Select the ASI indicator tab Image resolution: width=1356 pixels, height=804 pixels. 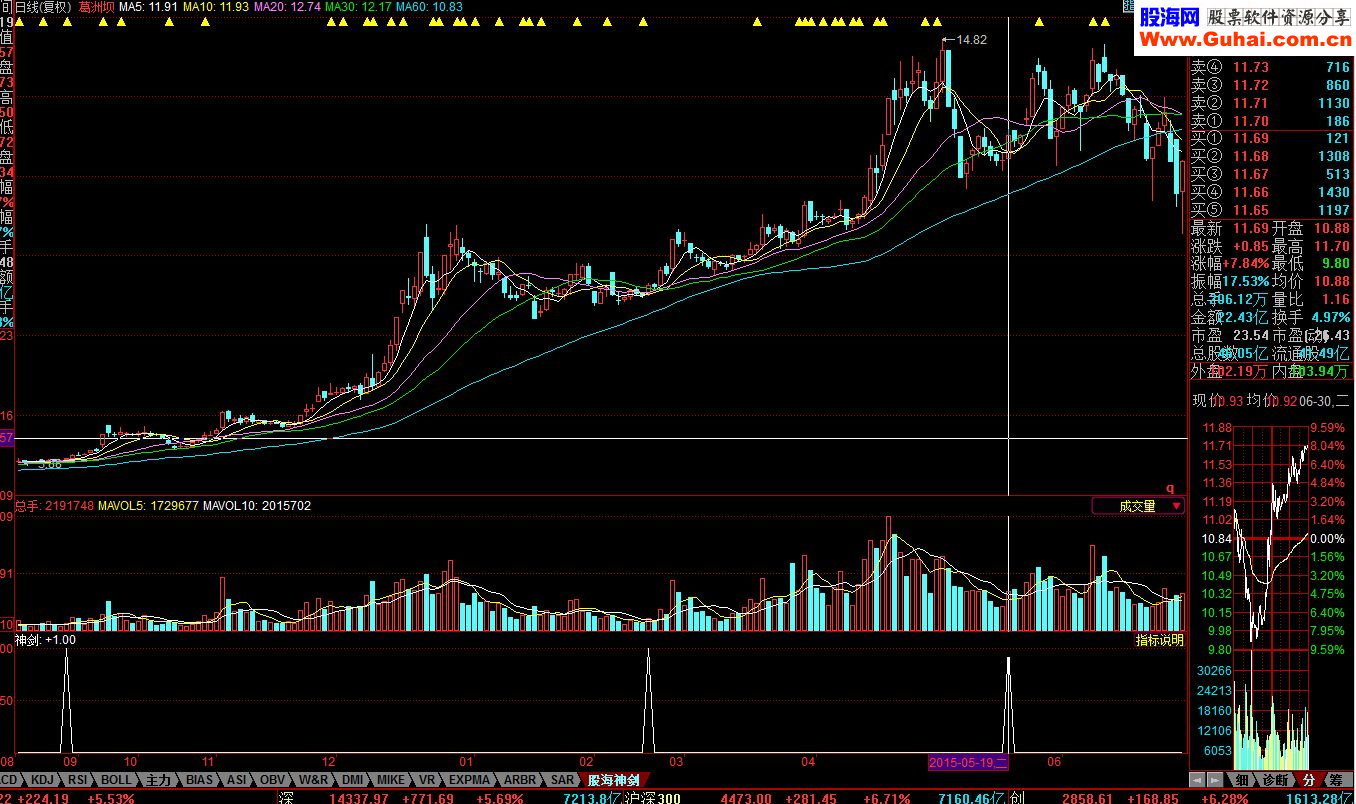[x=237, y=779]
